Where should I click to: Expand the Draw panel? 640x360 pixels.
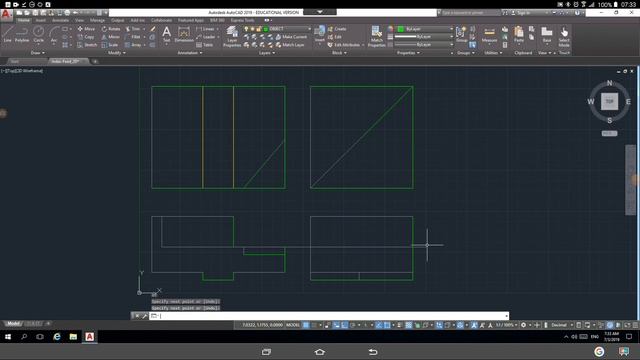pos(38,53)
